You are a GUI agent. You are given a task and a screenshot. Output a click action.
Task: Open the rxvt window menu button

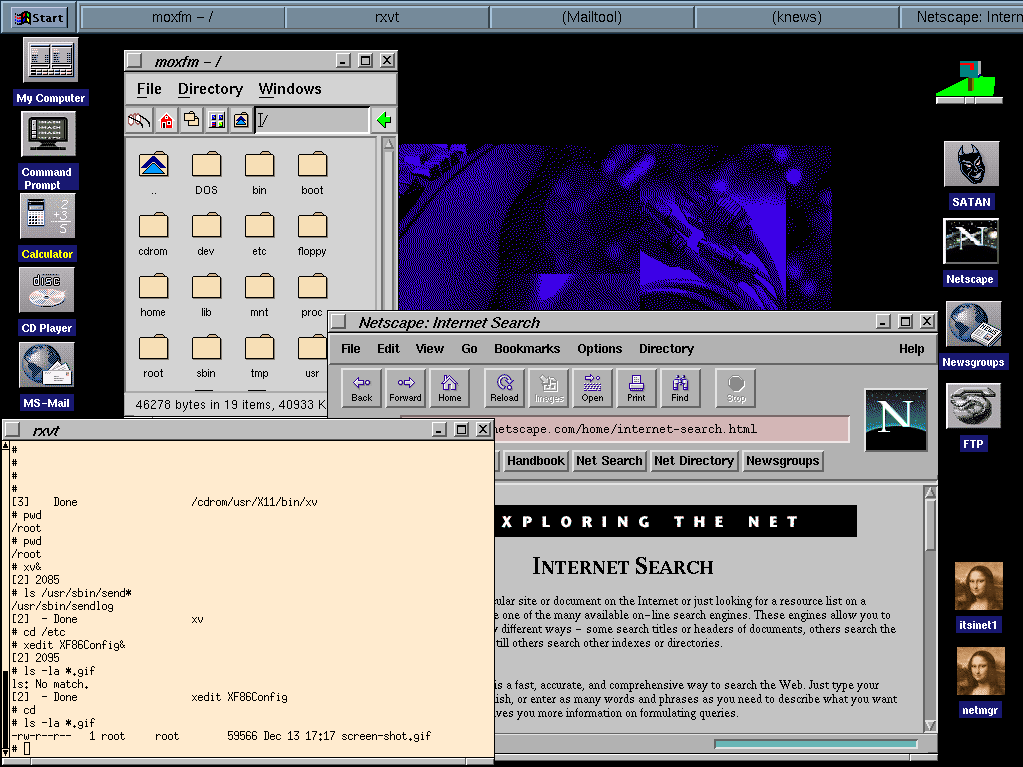click(13, 430)
